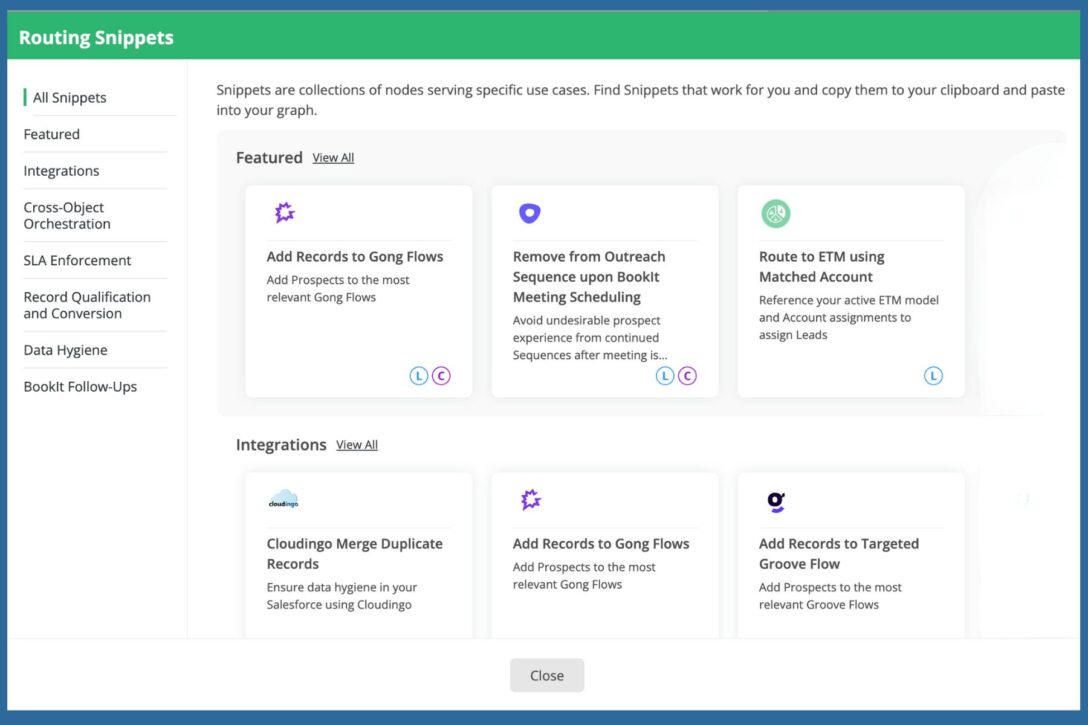Click L badge on Remove from Outreach card
Image resolution: width=1088 pixels, height=725 pixels.
click(665, 375)
